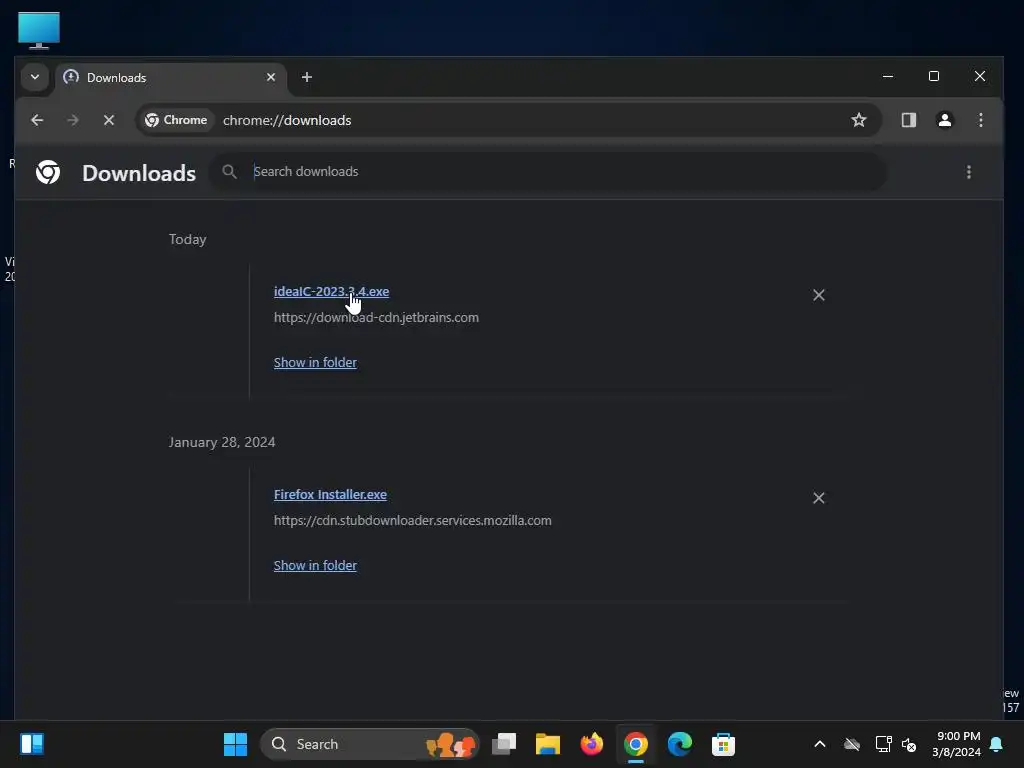Image resolution: width=1024 pixels, height=768 pixels.
Task: Open the desktop monitor shortcut icon
Action: click(39, 30)
